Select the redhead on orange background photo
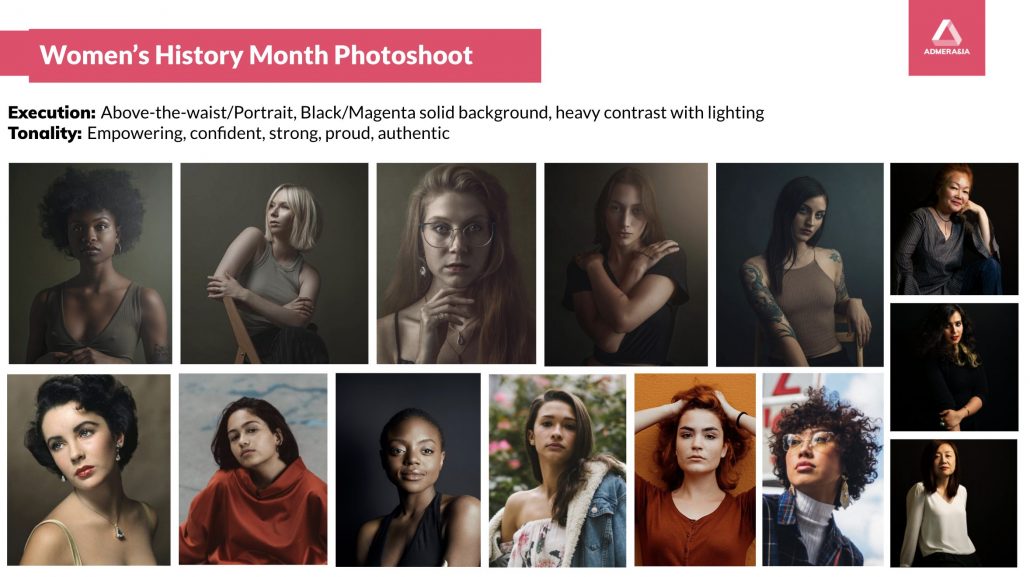The height and width of the screenshot is (577, 1030). click(x=695, y=470)
